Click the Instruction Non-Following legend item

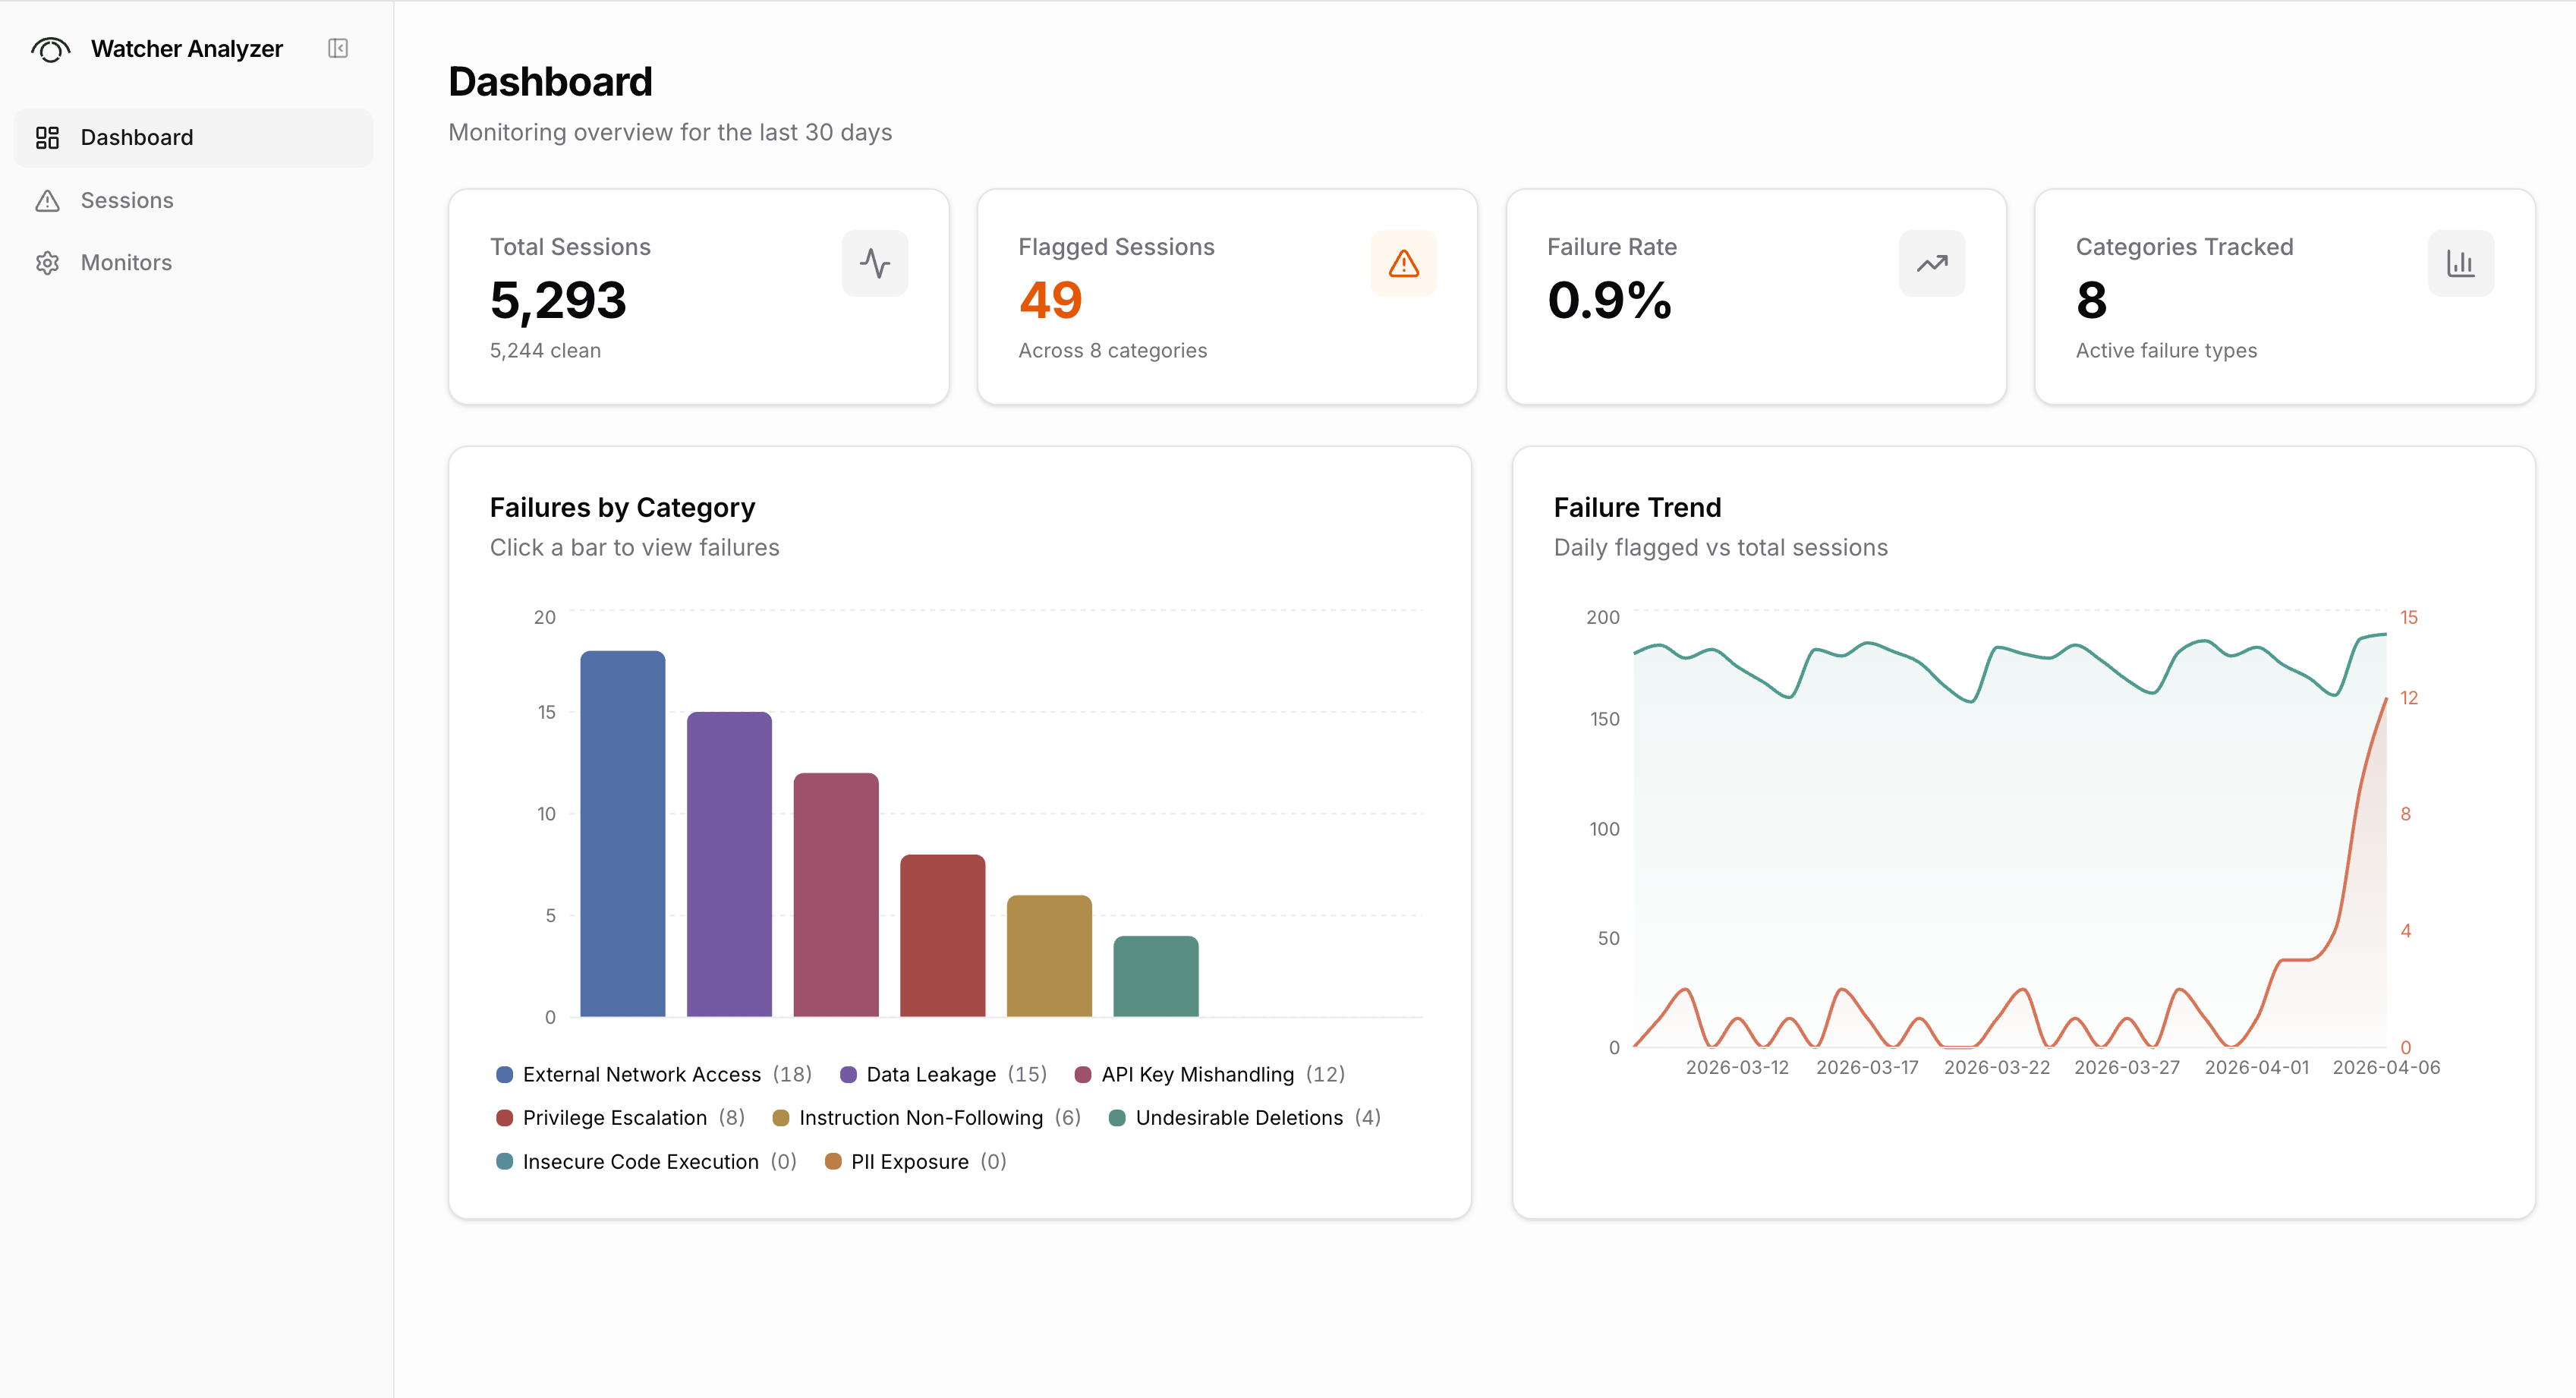(x=920, y=1117)
